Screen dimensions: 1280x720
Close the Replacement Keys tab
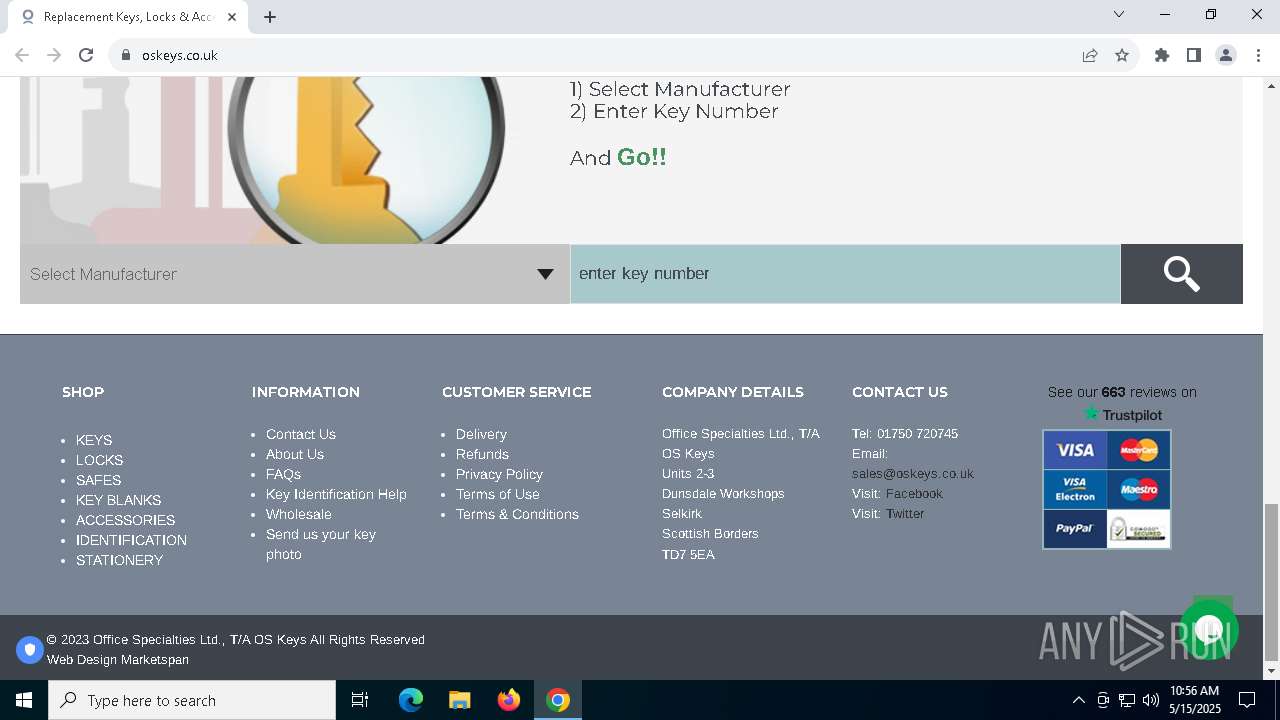[x=233, y=17]
